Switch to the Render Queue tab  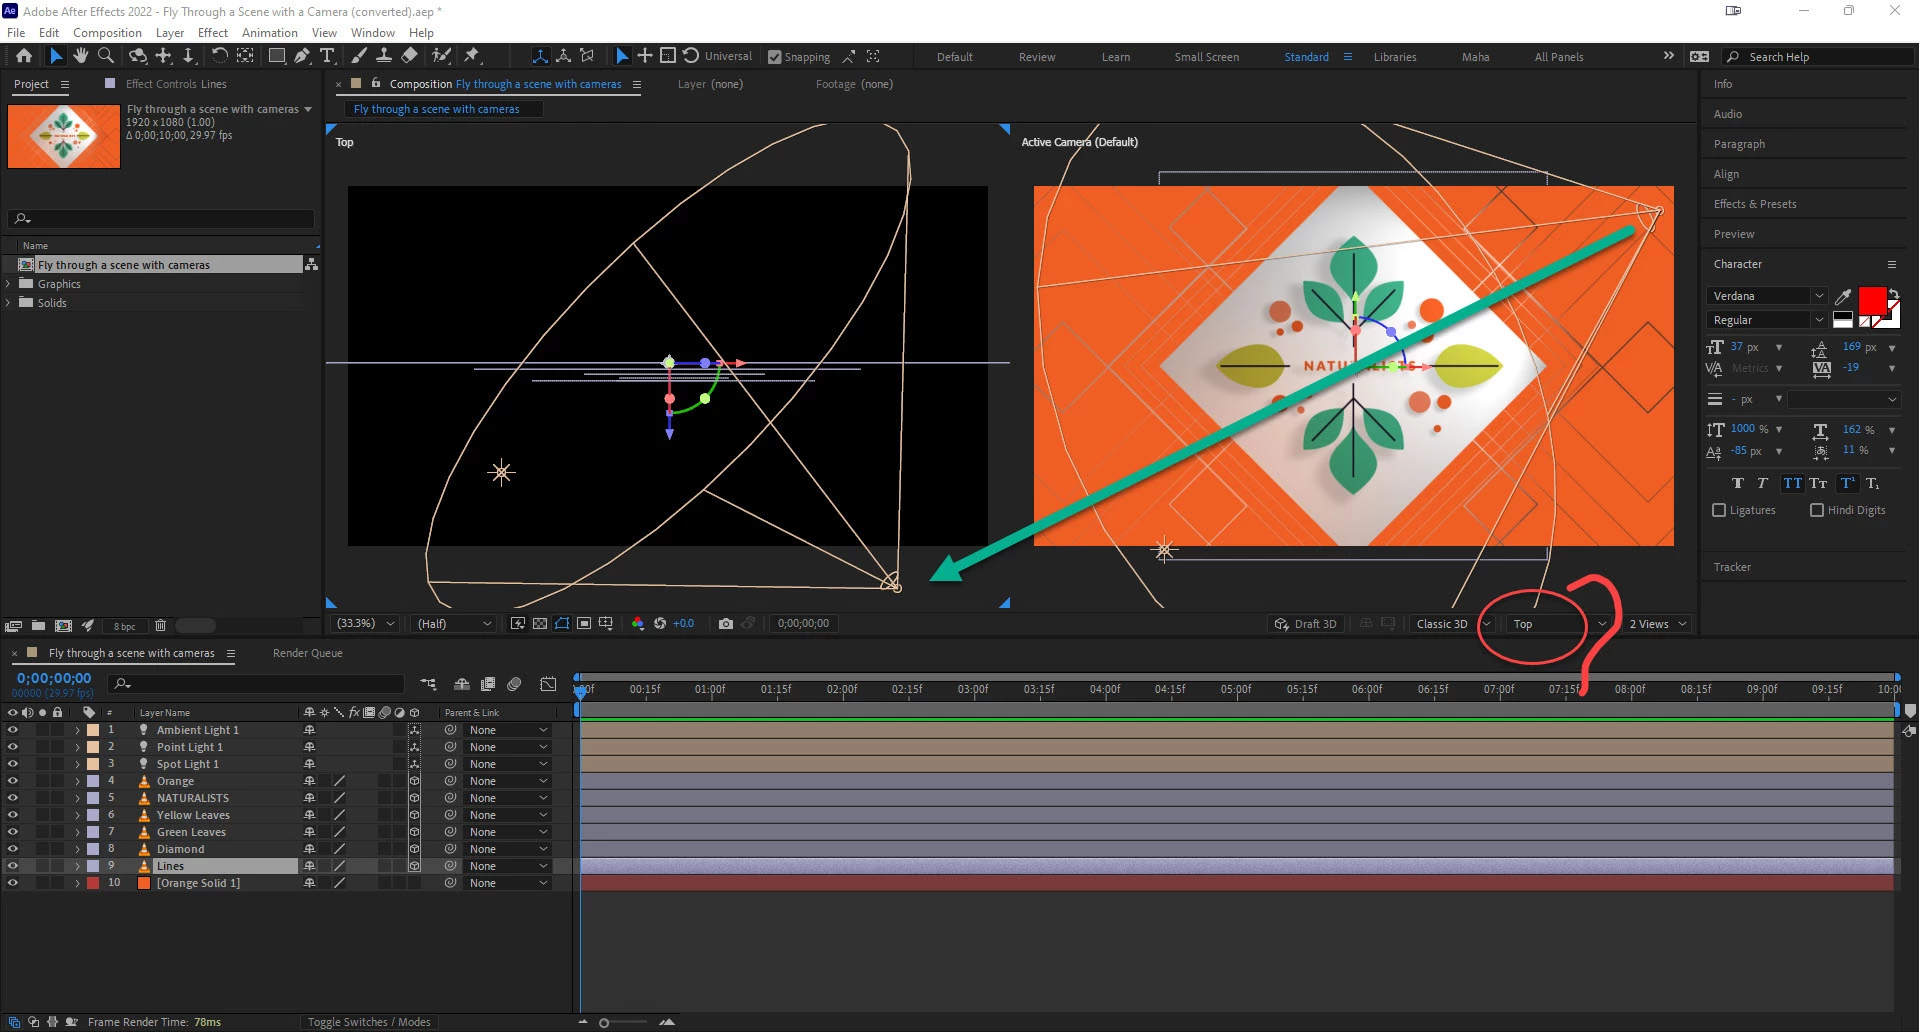[x=308, y=653]
